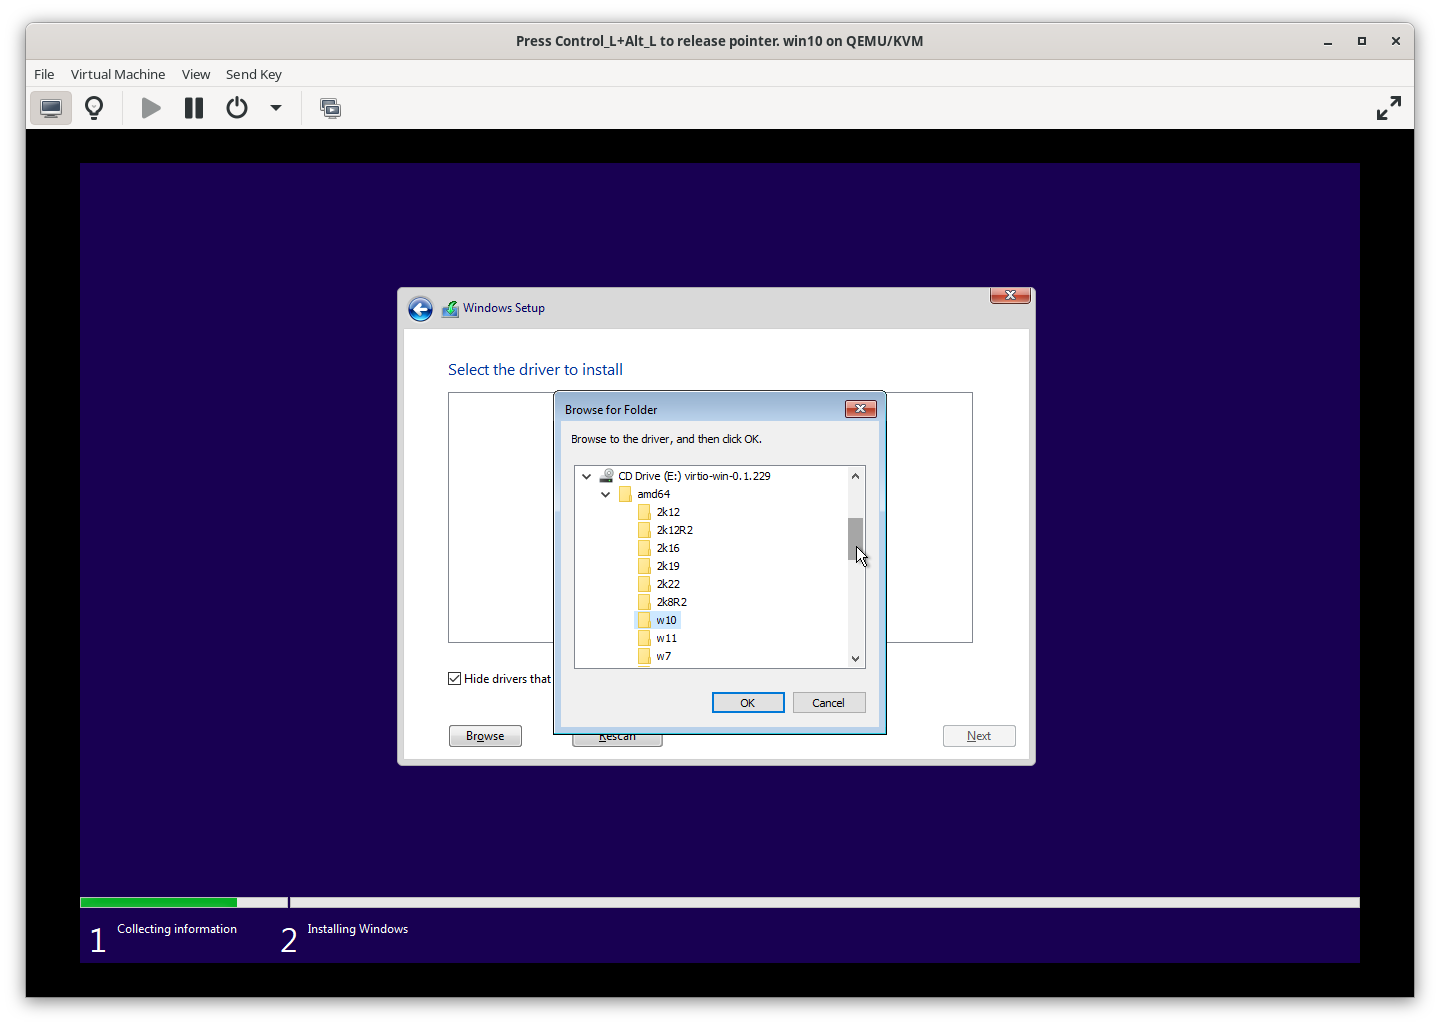Cancel the Browse for Folder dialog
This screenshot has height=1026, width=1440.
point(829,703)
